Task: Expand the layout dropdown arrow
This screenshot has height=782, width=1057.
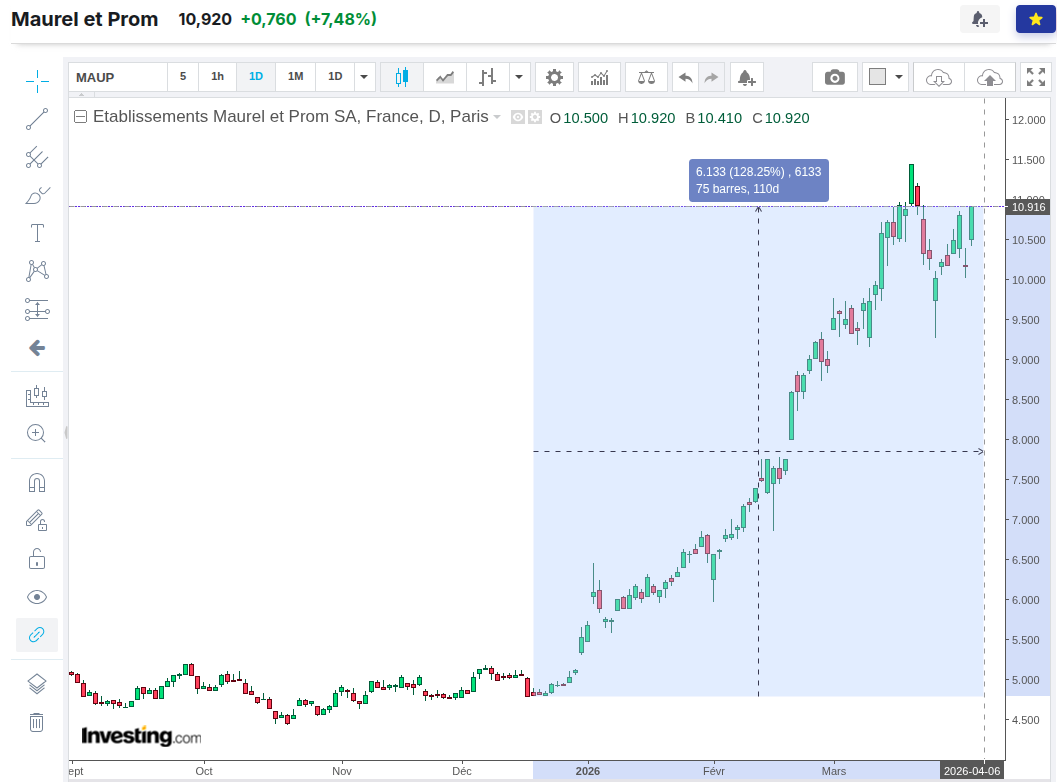Action: 899,77
